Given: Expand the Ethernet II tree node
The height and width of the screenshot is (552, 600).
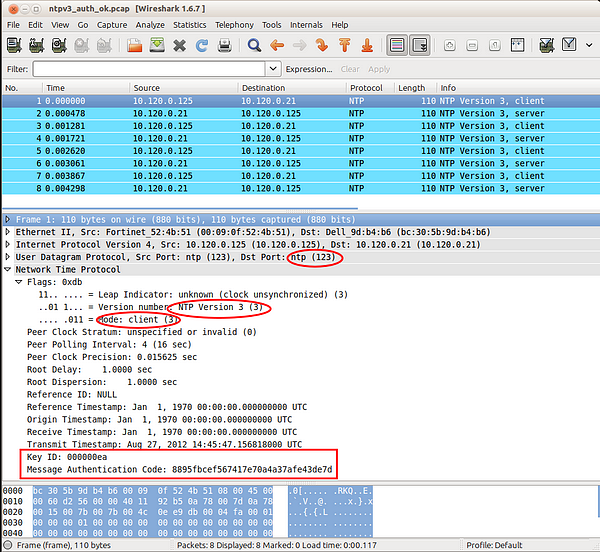Looking at the screenshot, I should tap(9, 232).
